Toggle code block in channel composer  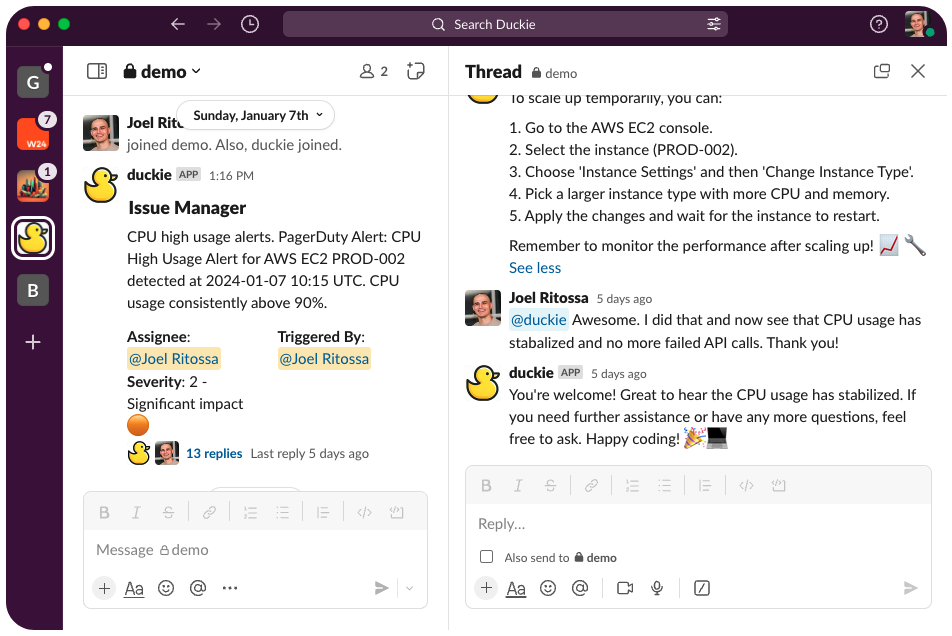(396, 513)
